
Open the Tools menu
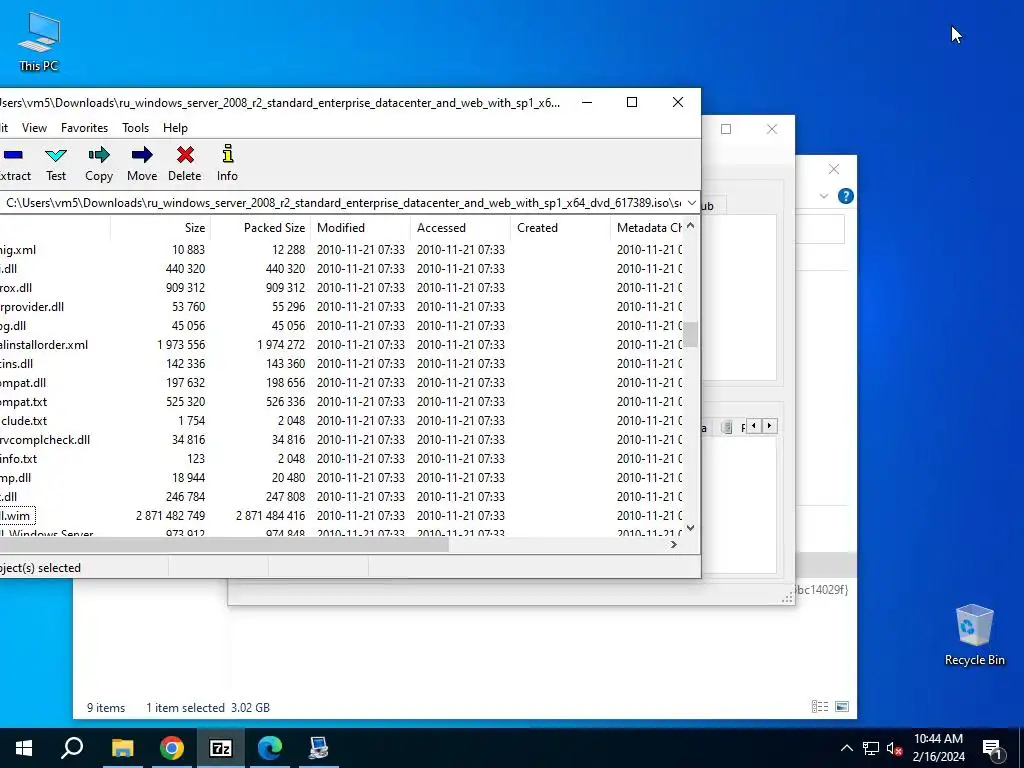(135, 128)
